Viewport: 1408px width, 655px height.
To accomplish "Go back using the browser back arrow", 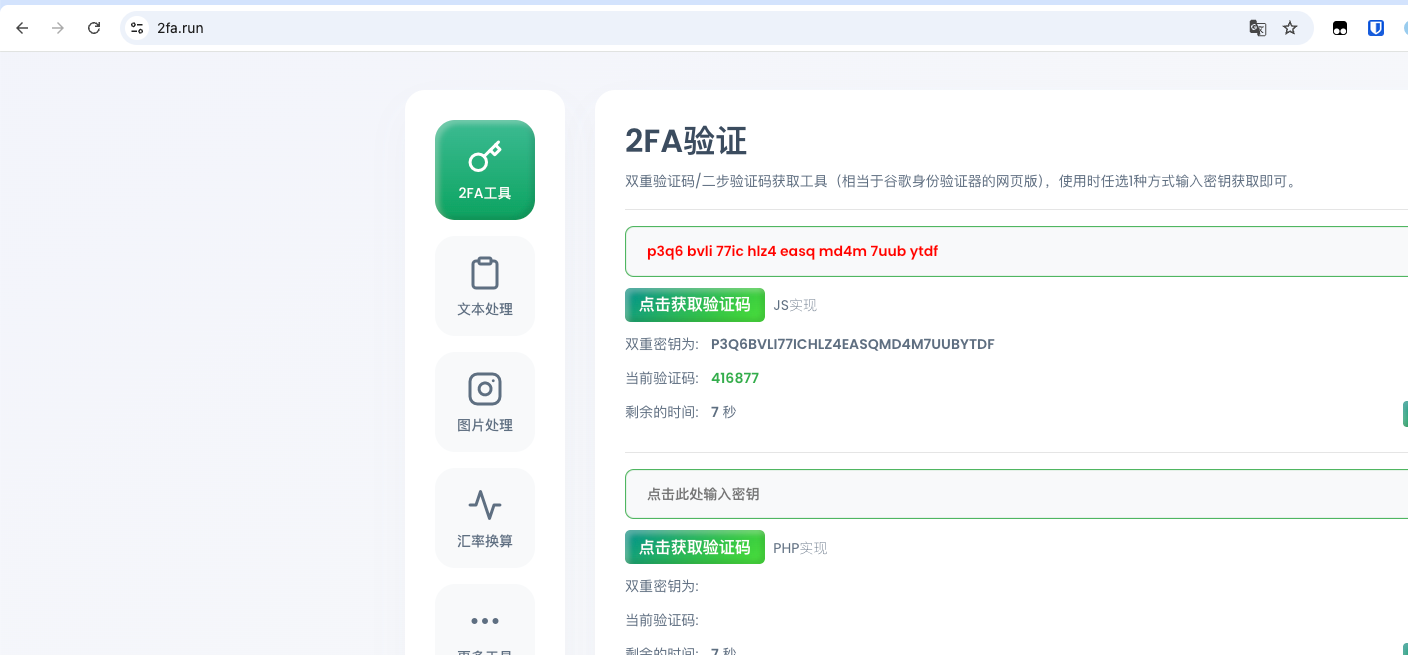I will click(x=22, y=28).
